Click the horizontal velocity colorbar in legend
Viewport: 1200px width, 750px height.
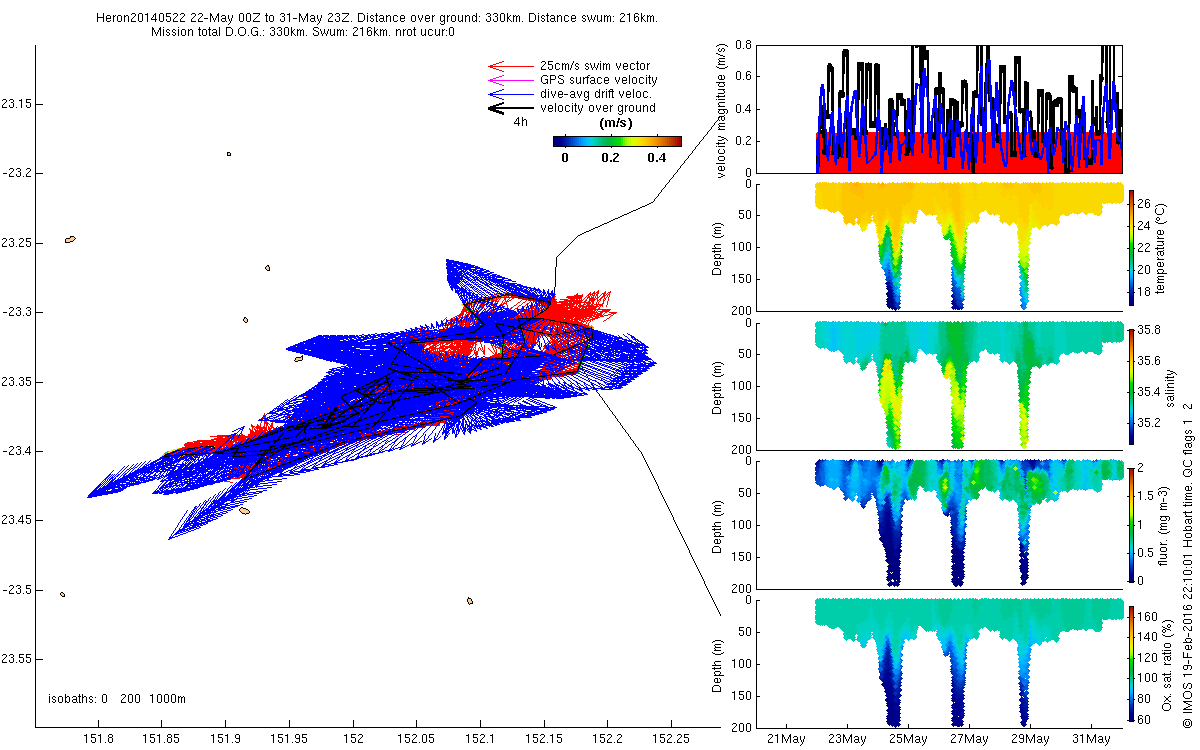coord(617,142)
